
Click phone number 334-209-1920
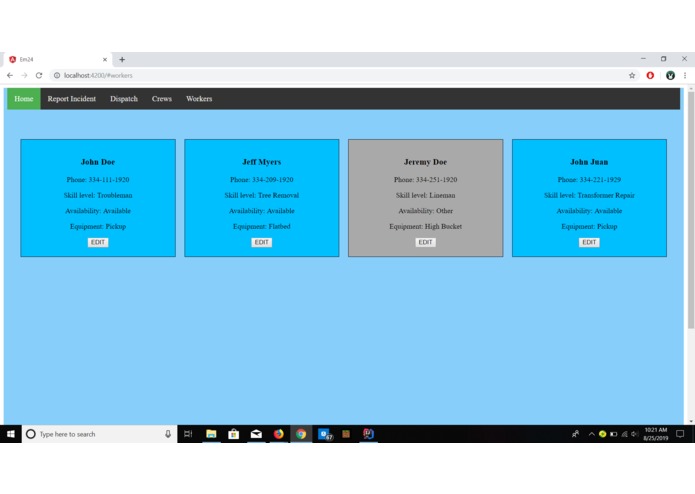click(x=273, y=180)
